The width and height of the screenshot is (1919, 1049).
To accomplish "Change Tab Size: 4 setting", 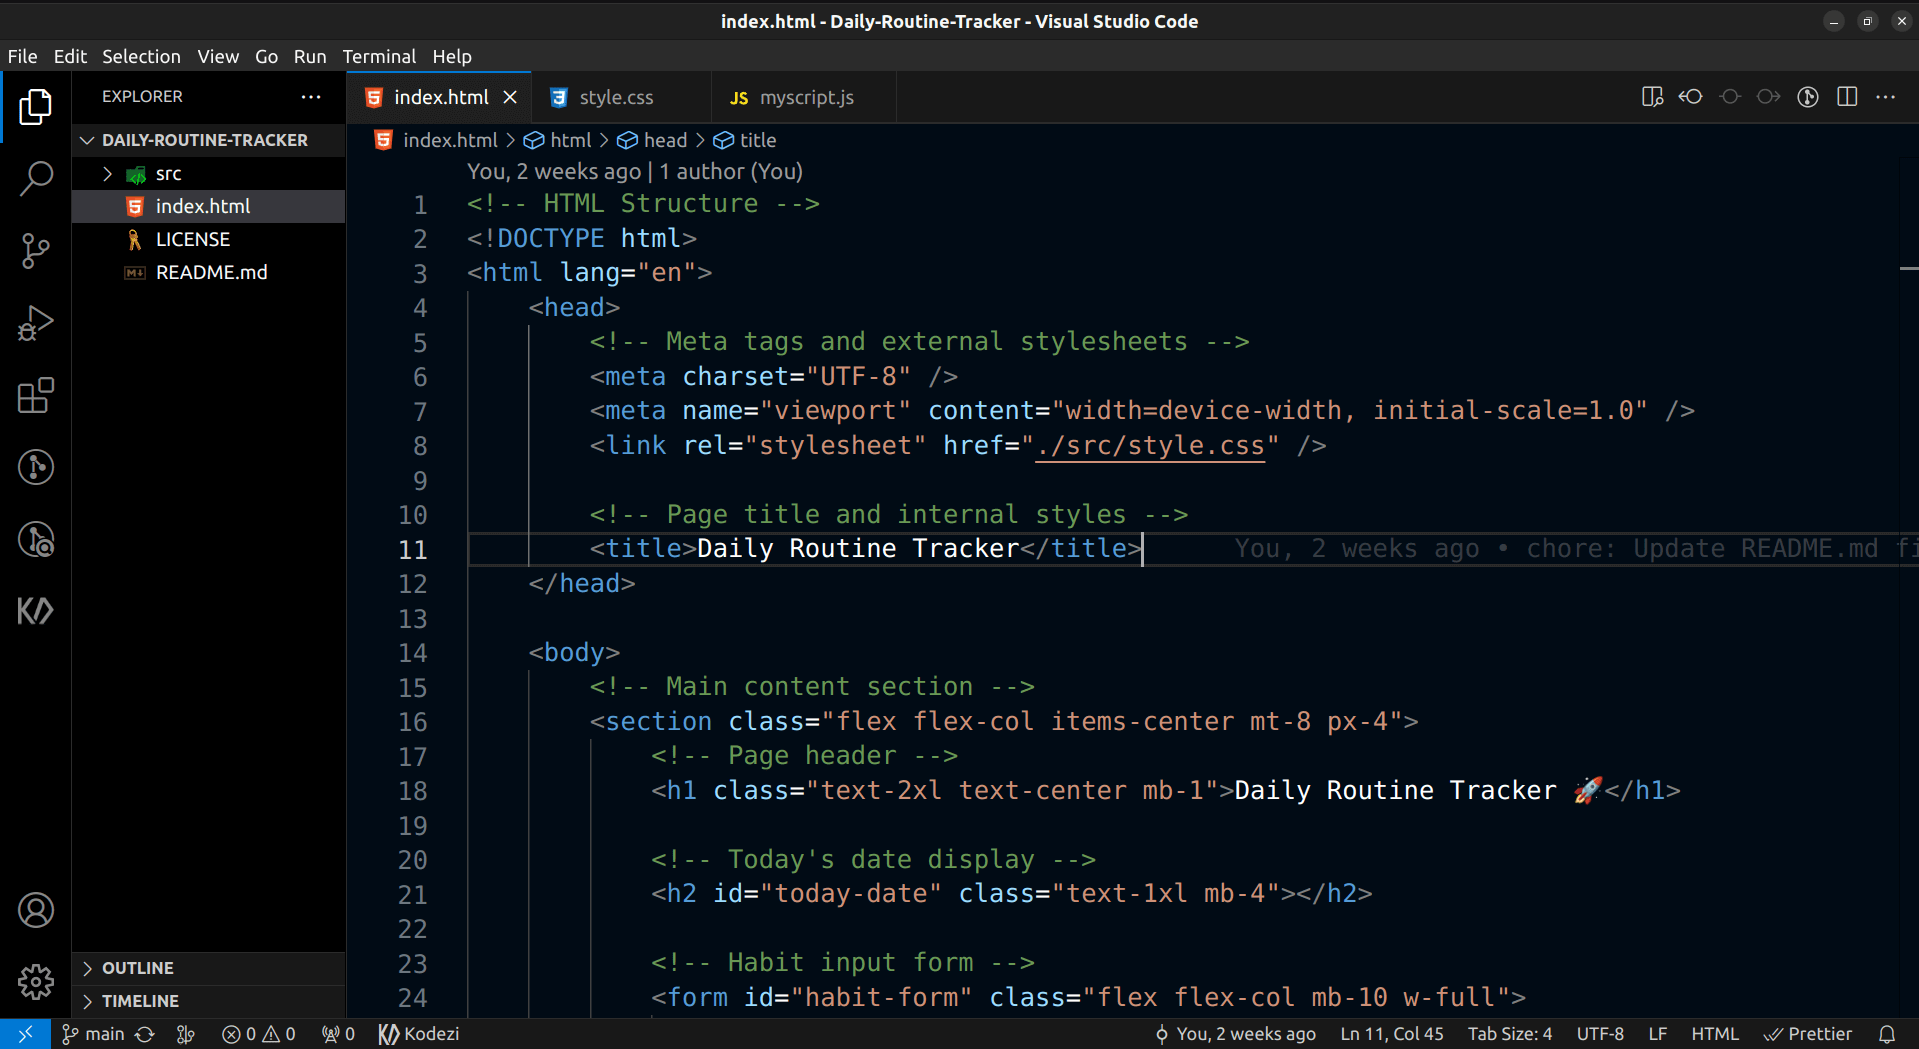I will pos(1510,1034).
